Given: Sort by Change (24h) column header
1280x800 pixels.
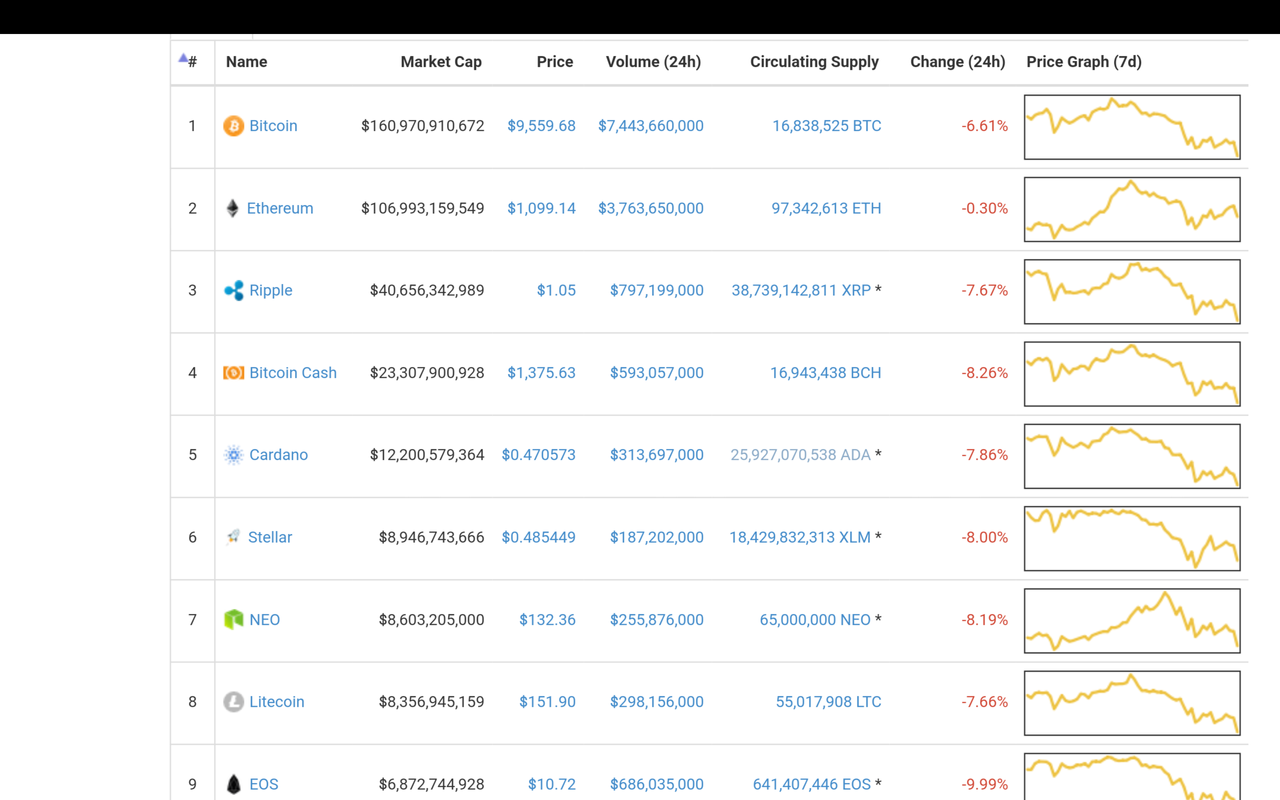Looking at the screenshot, I should [957, 62].
